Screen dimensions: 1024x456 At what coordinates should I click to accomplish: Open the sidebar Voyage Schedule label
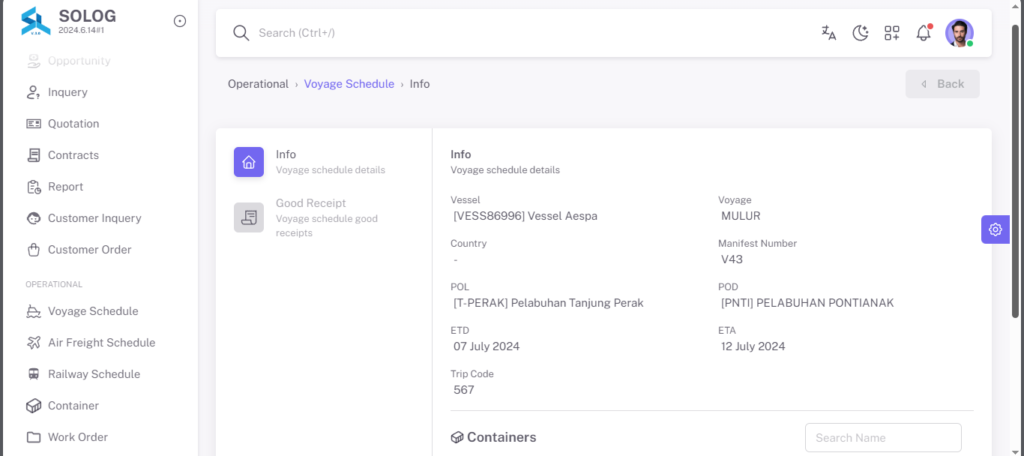click(93, 311)
